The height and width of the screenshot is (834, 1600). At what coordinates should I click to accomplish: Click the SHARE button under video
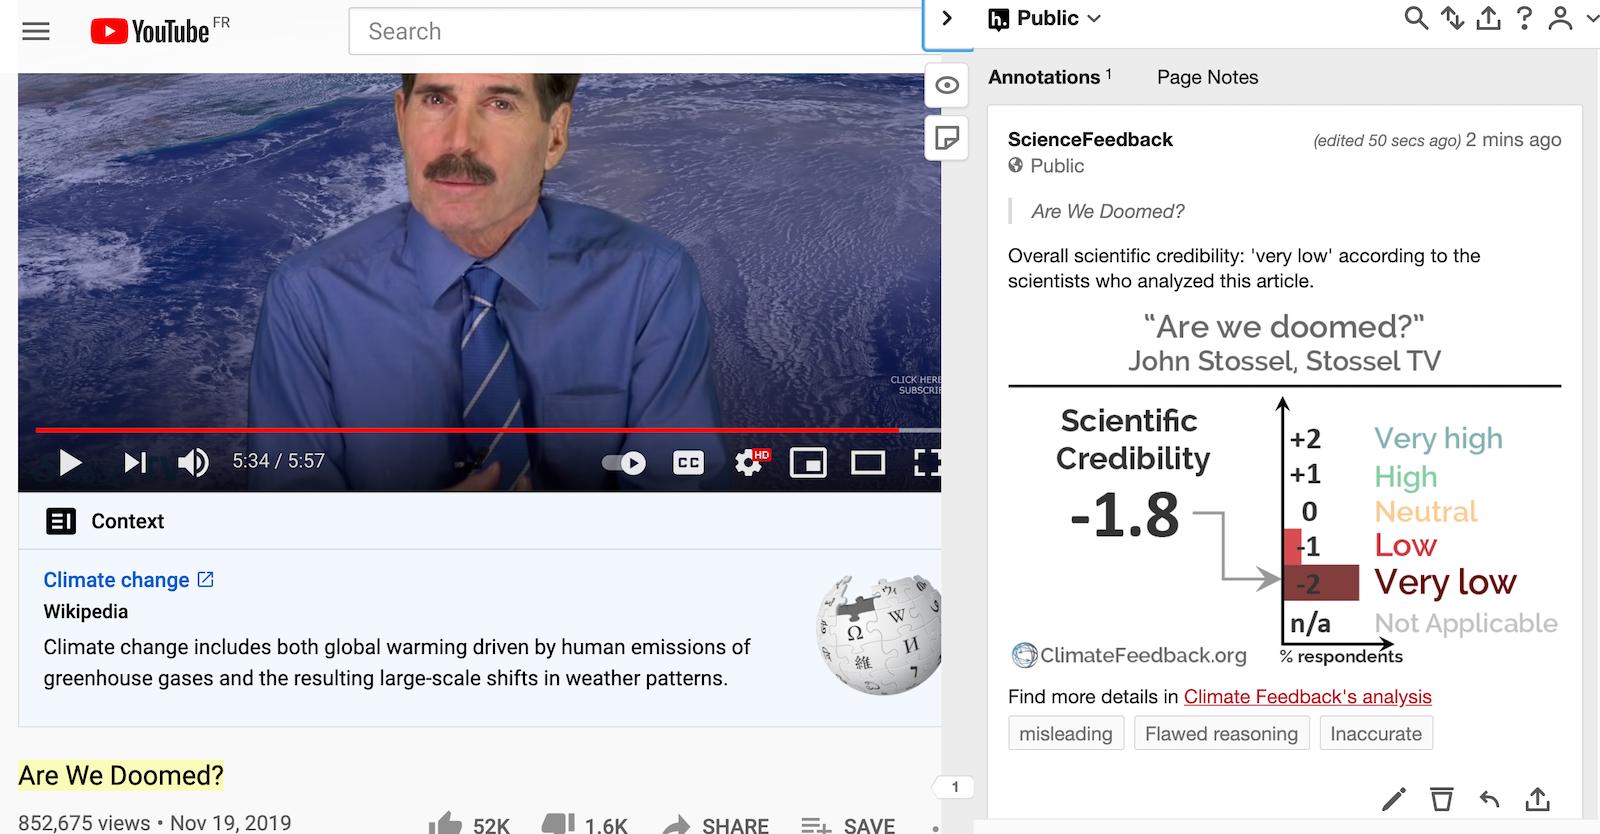(x=716, y=824)
